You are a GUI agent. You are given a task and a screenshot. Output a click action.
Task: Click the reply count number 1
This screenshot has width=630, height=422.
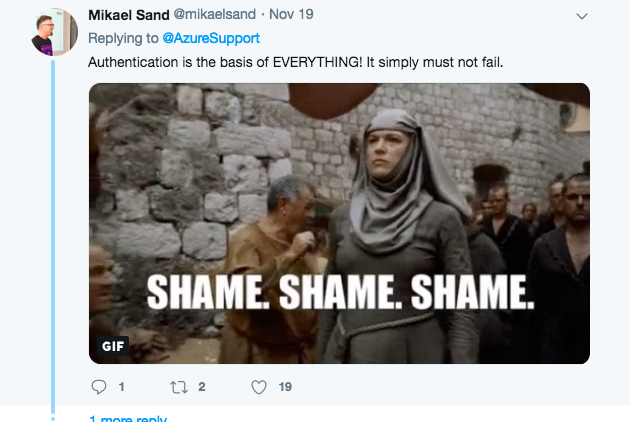point(121,387)
